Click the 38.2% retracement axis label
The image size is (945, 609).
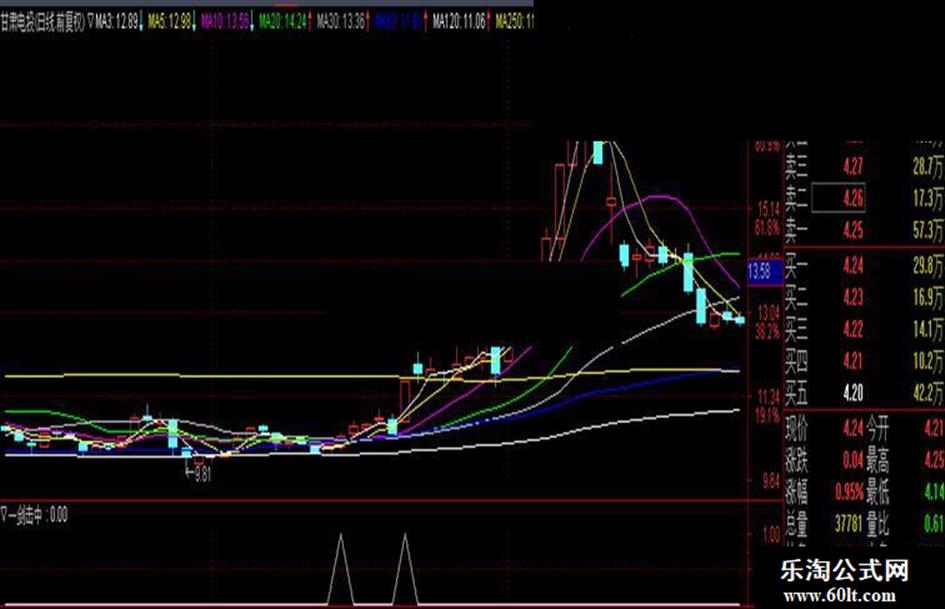click(767, 332)
